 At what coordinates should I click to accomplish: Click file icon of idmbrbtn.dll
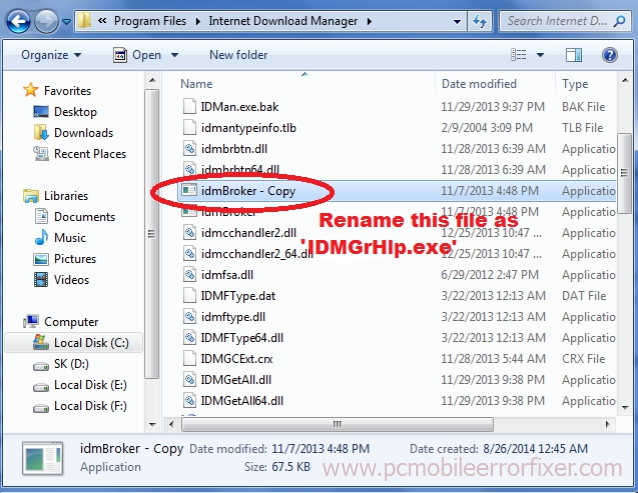click(x=189, y=148)
